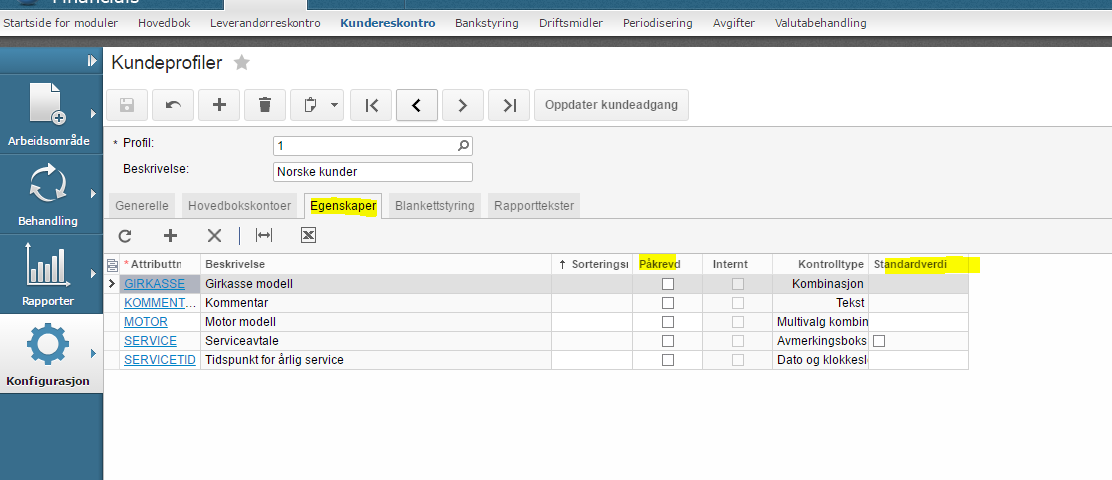Delete profile using trash can icon
Screen dimensions: 1112x480
click(265, 105)
